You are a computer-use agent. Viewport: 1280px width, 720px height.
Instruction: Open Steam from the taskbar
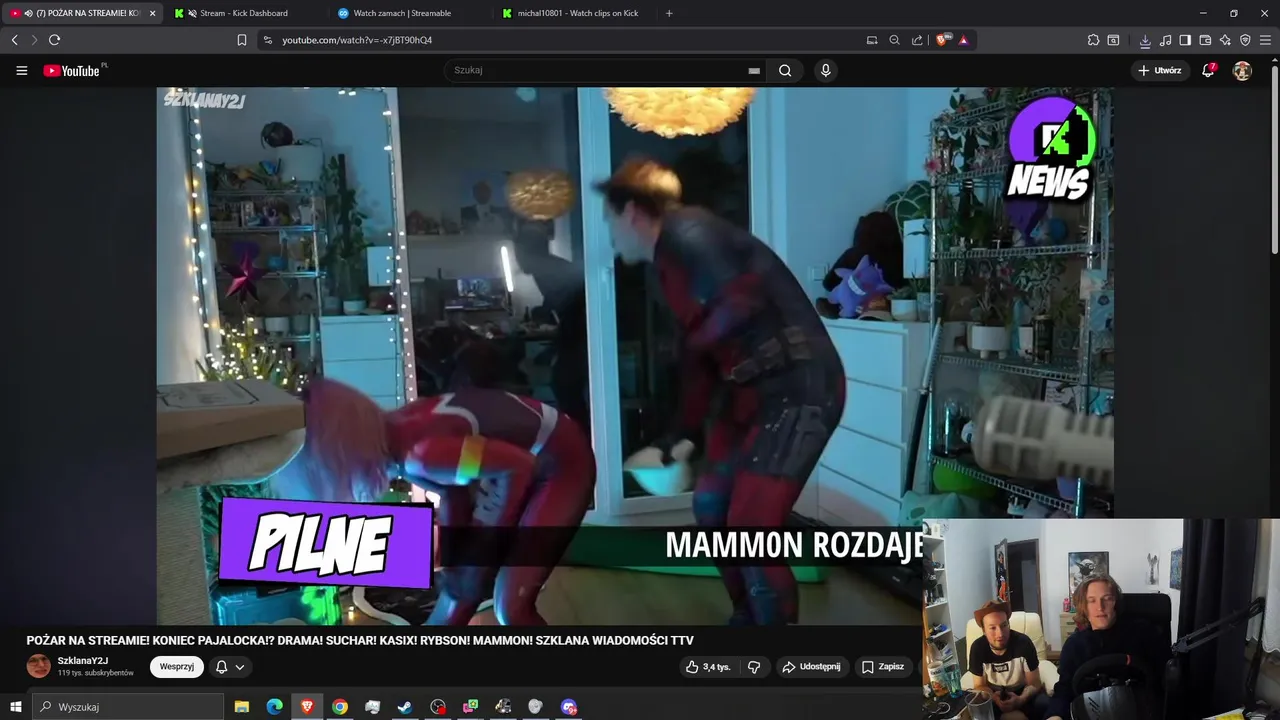tap(405, 707)
